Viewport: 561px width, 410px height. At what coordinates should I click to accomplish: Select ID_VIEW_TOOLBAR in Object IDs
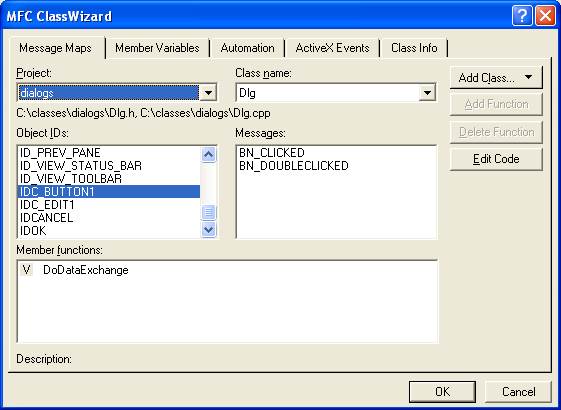point(109,179)
